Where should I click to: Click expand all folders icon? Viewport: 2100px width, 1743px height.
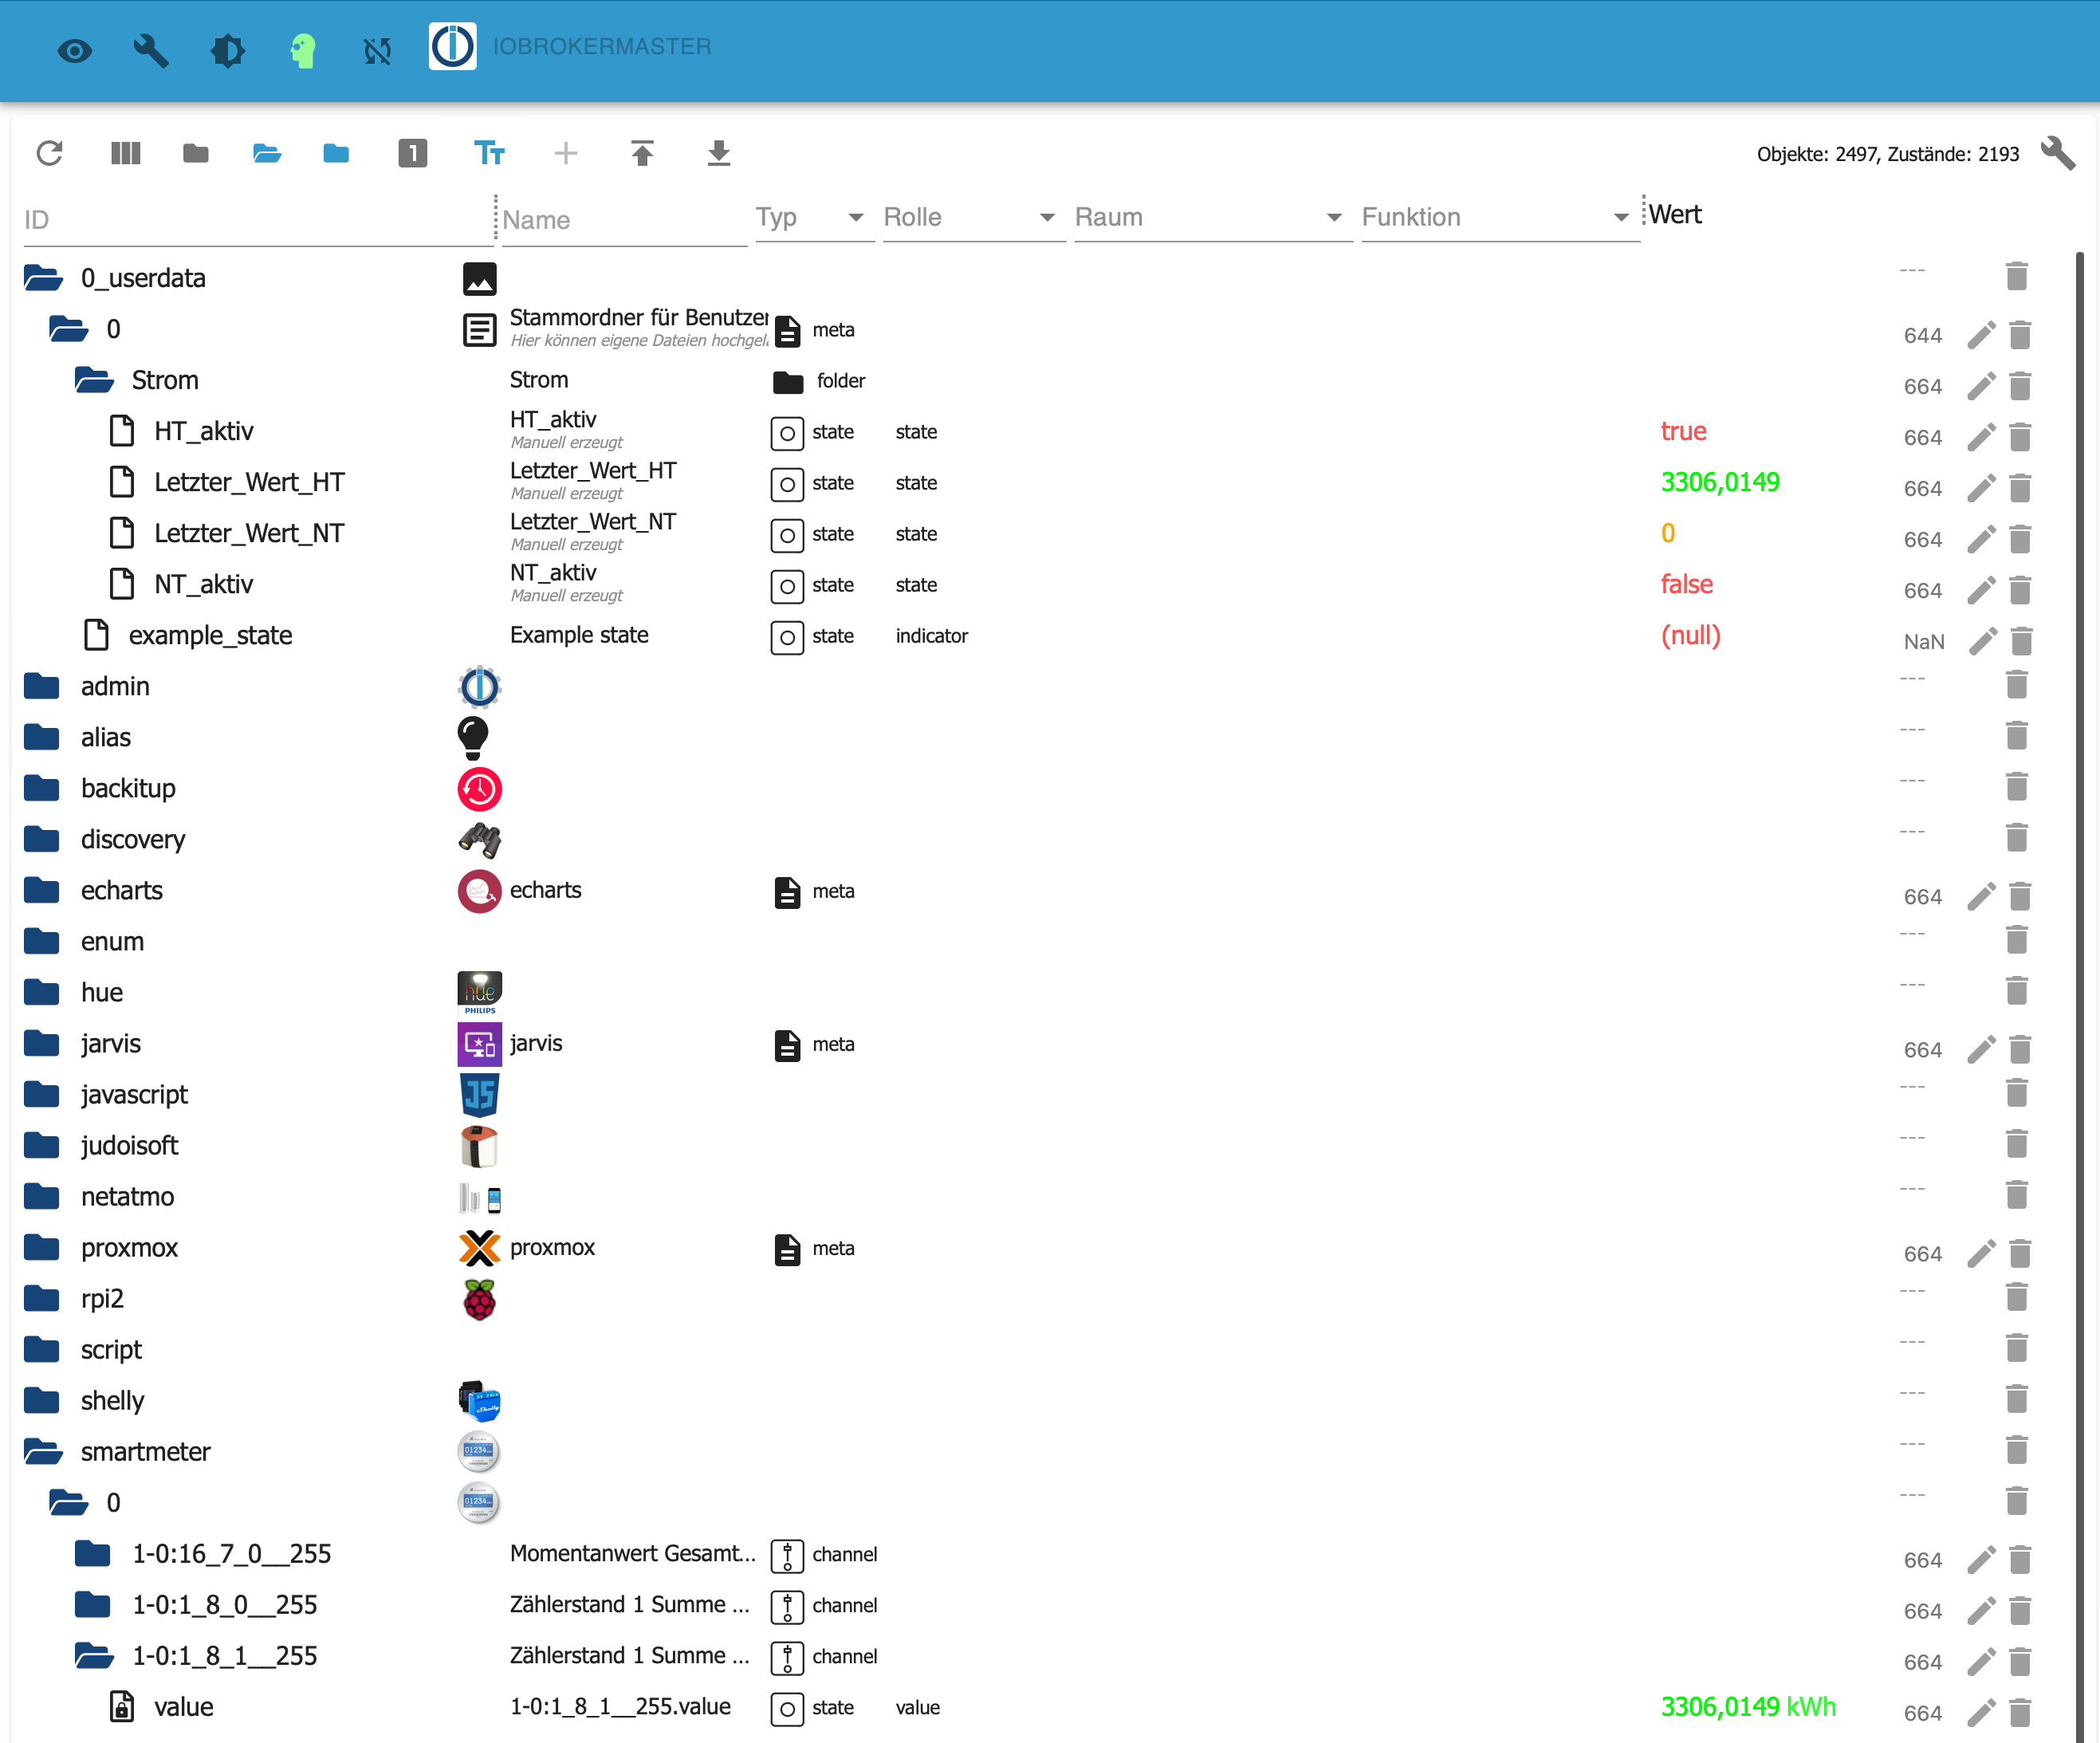pyautogui.click(x=266, y=153)
